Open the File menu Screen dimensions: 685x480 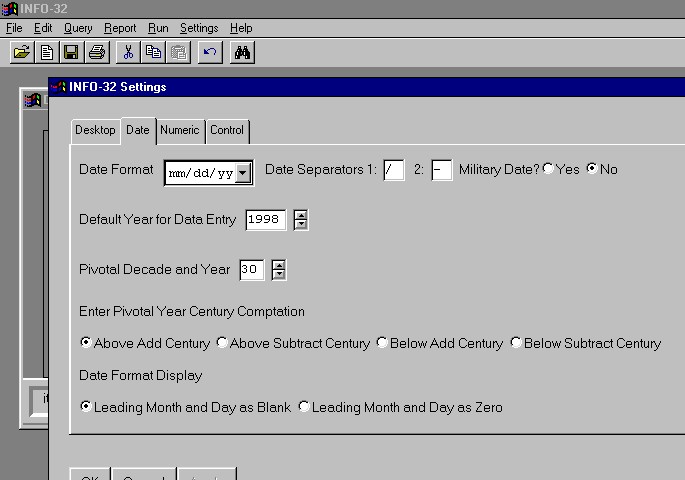(14, 28)
